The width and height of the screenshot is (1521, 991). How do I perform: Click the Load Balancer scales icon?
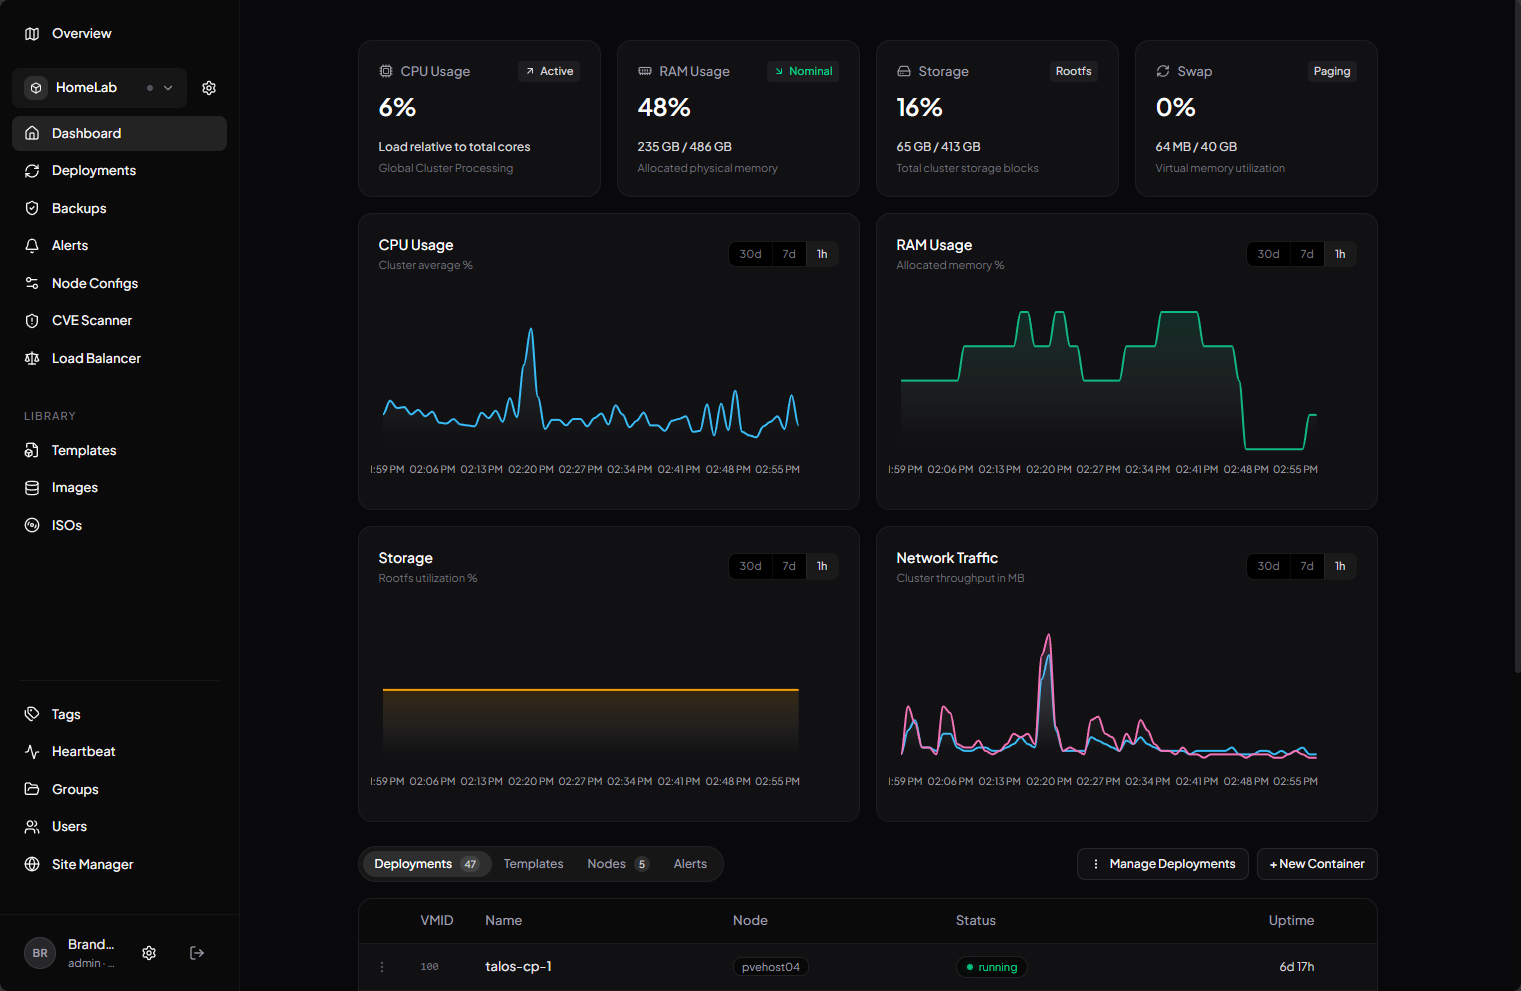32,358
